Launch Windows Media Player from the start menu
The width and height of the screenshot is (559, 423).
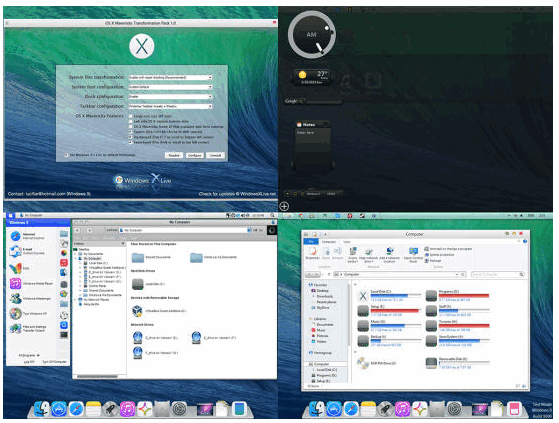coord(31,284)
